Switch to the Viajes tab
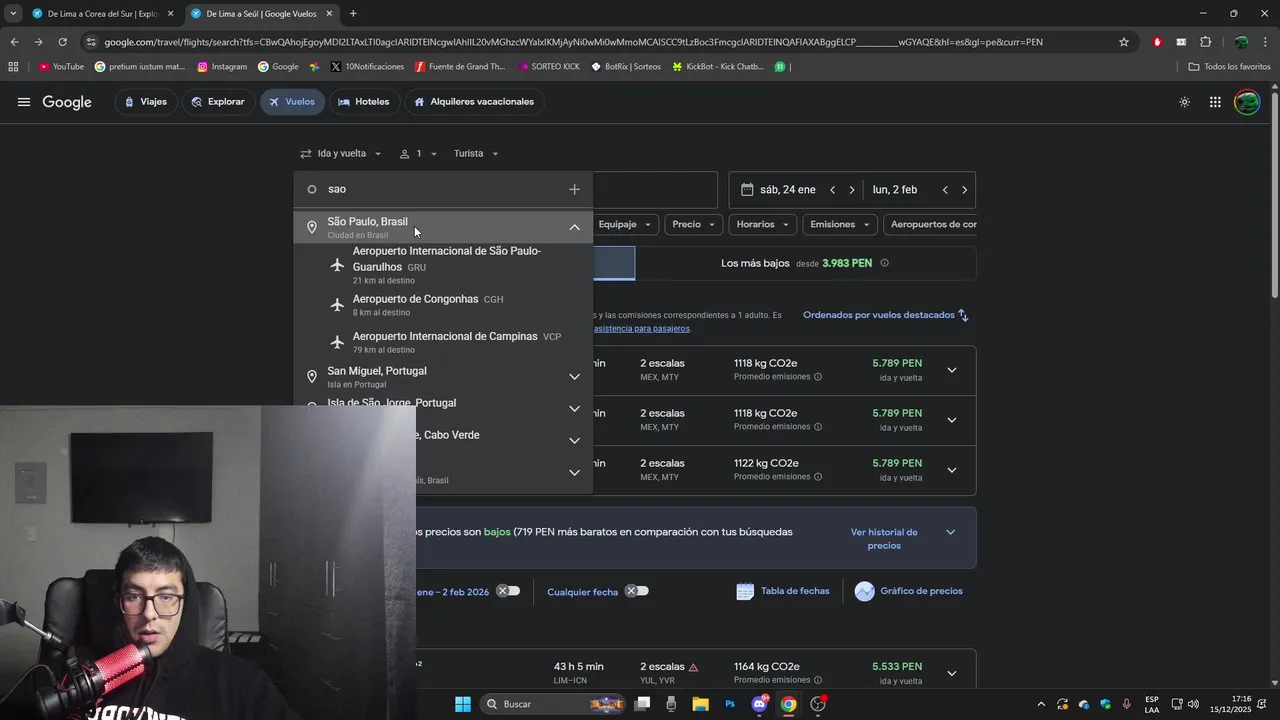1280x720 pixels. [145, 102]
